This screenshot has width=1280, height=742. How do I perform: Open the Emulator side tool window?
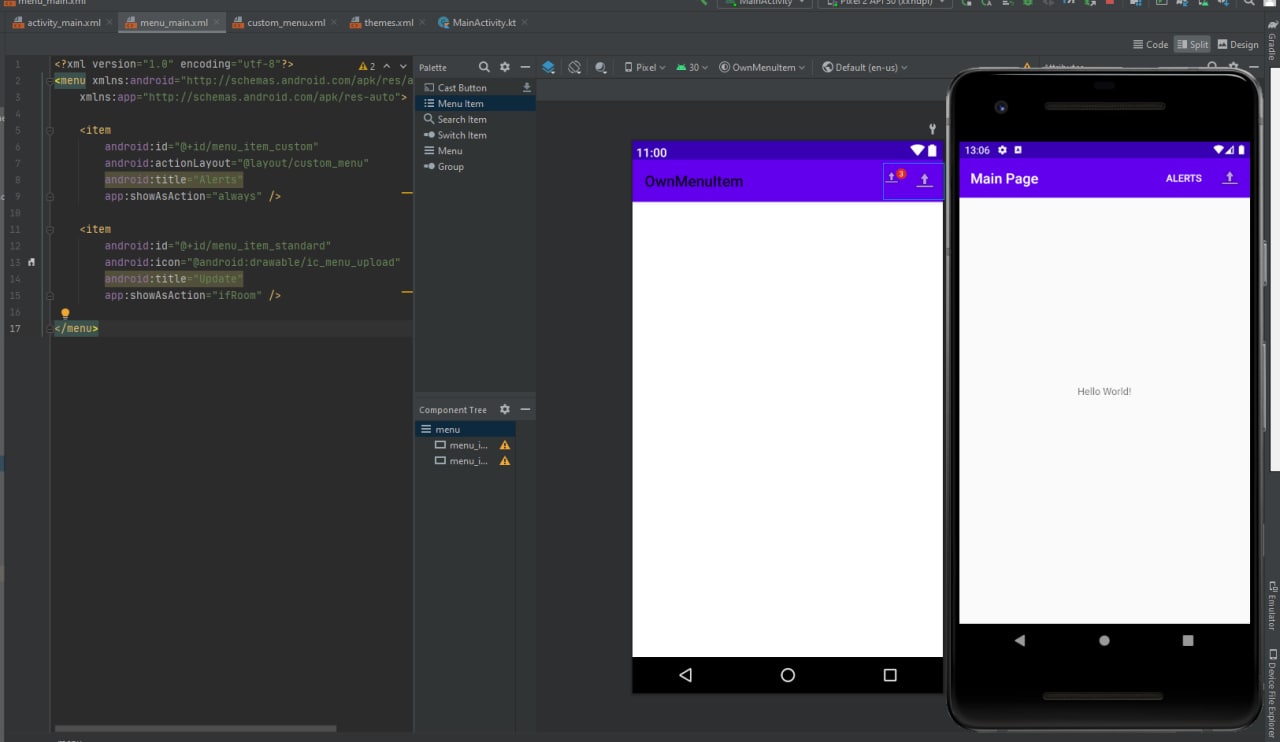(x=1272, y=606)
